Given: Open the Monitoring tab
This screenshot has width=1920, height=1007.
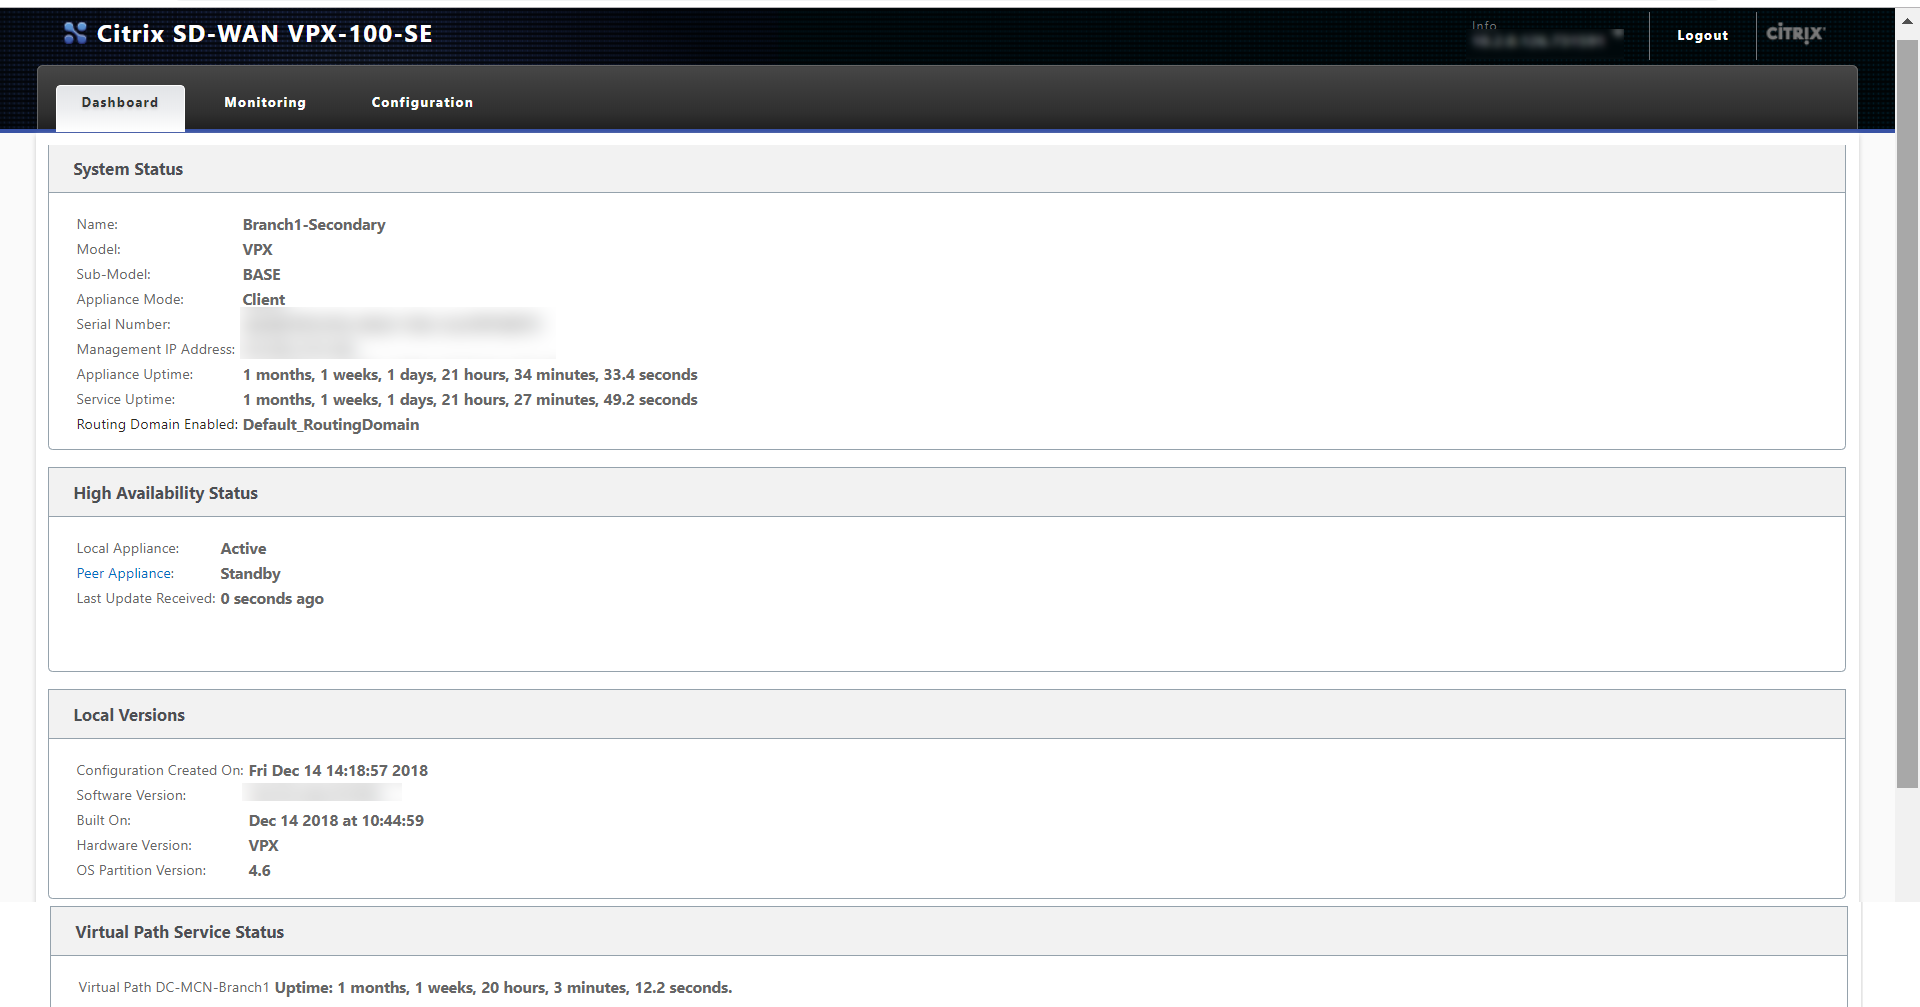Looking at the screenshot, I should pos(265,103).
